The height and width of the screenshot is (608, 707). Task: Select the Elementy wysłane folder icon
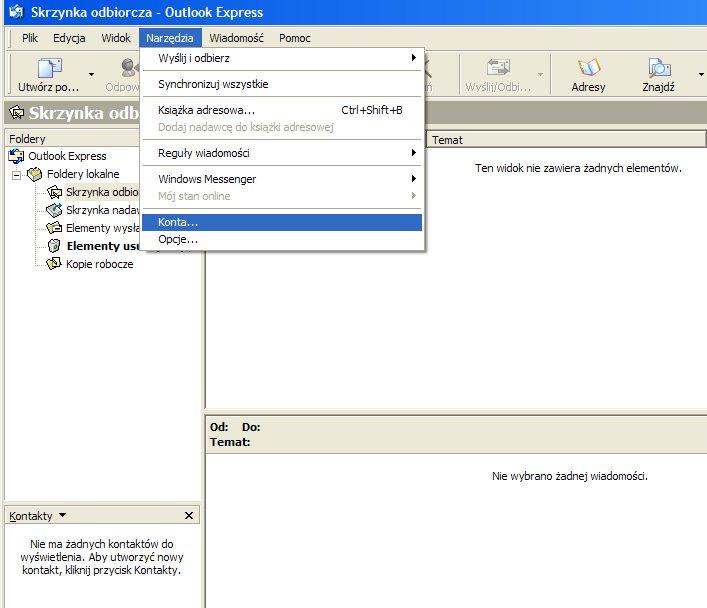[54, 228]
